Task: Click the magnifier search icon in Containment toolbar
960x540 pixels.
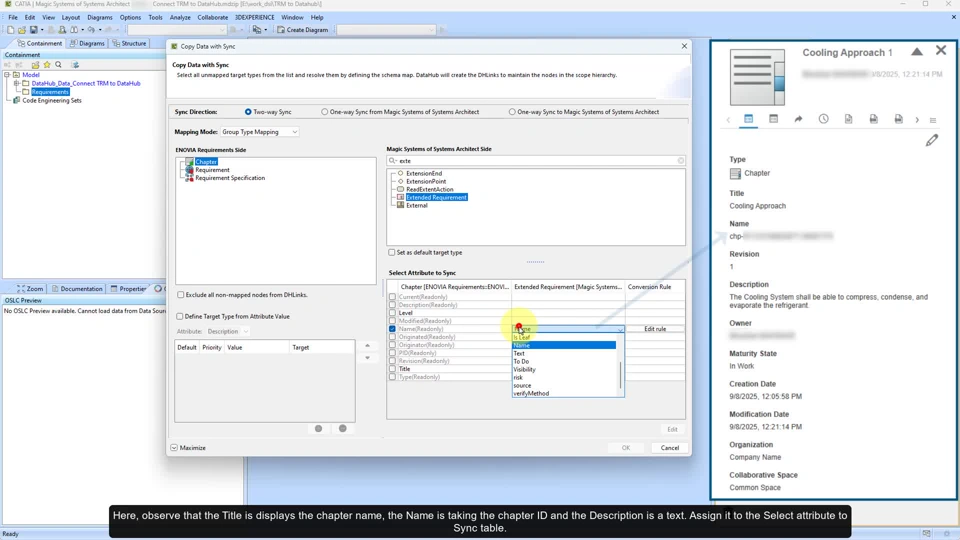Action: point(58,64)
